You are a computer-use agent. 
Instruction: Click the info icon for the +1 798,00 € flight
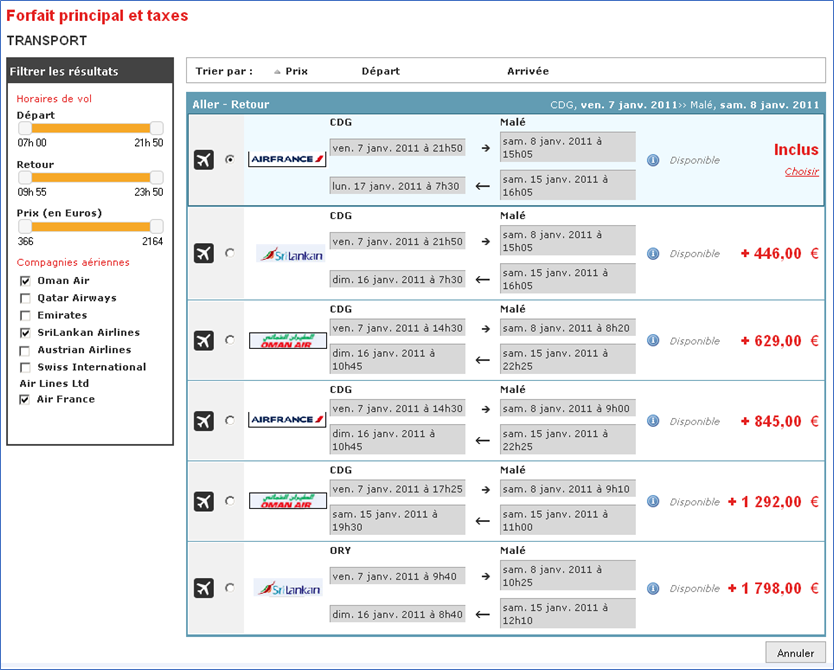click(x=653, y=589)
